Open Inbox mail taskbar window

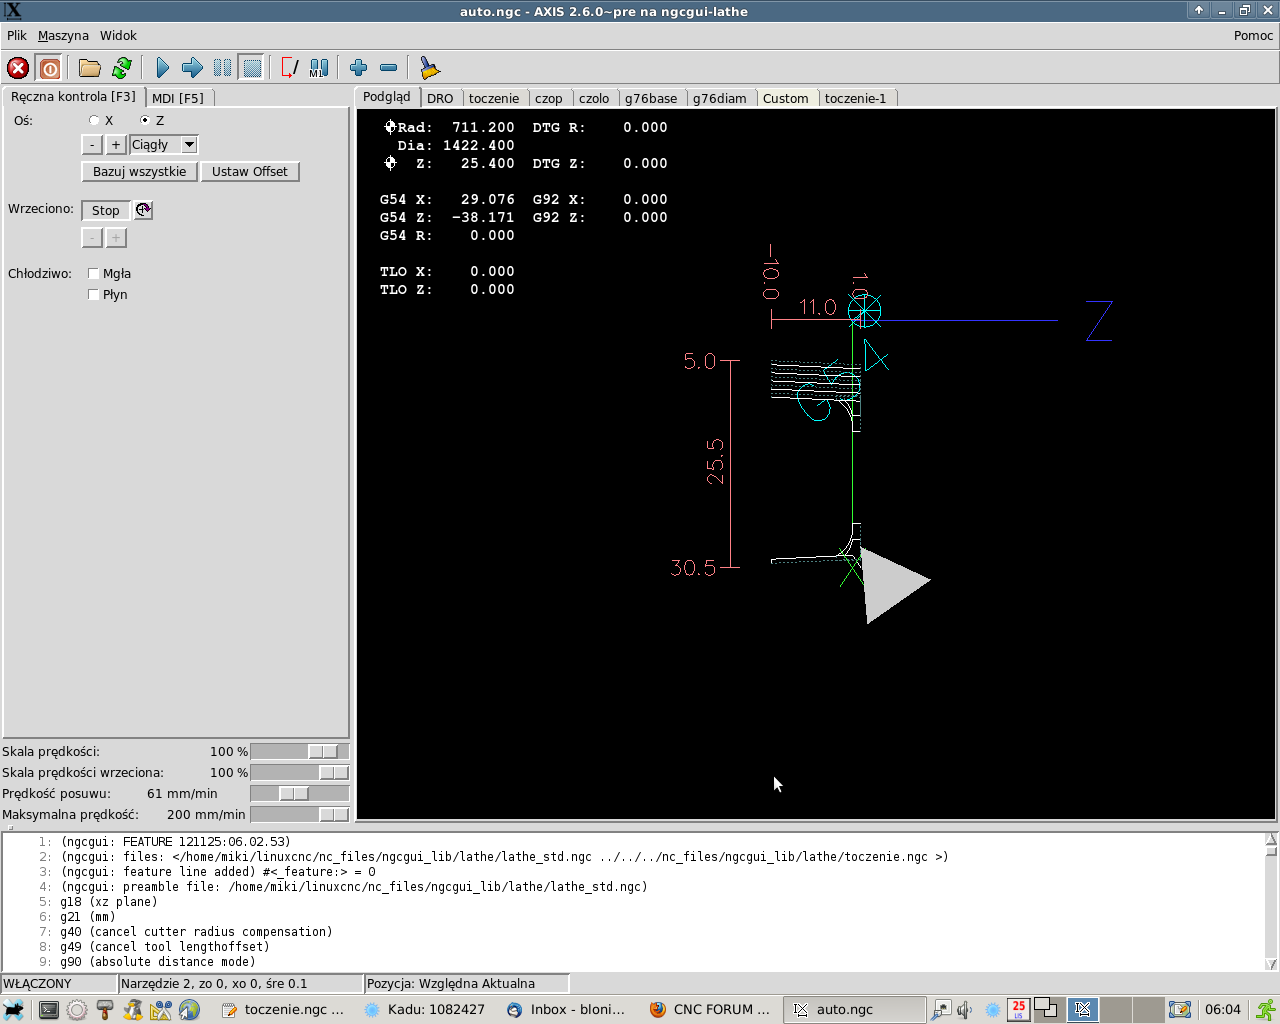[567, 1010]
